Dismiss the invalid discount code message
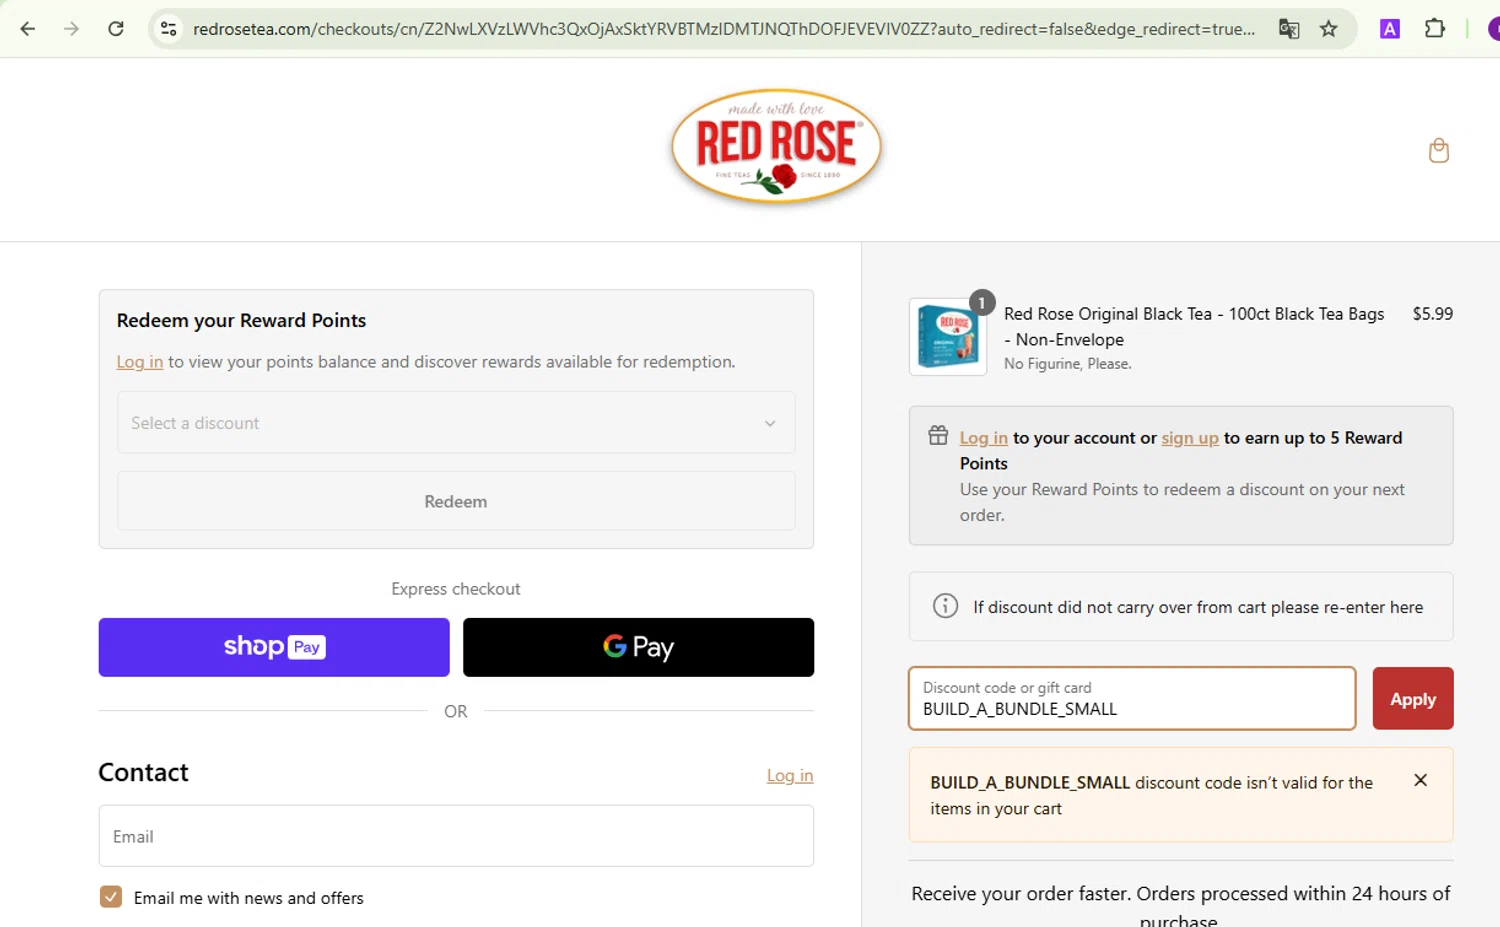 pos(1420,780)
